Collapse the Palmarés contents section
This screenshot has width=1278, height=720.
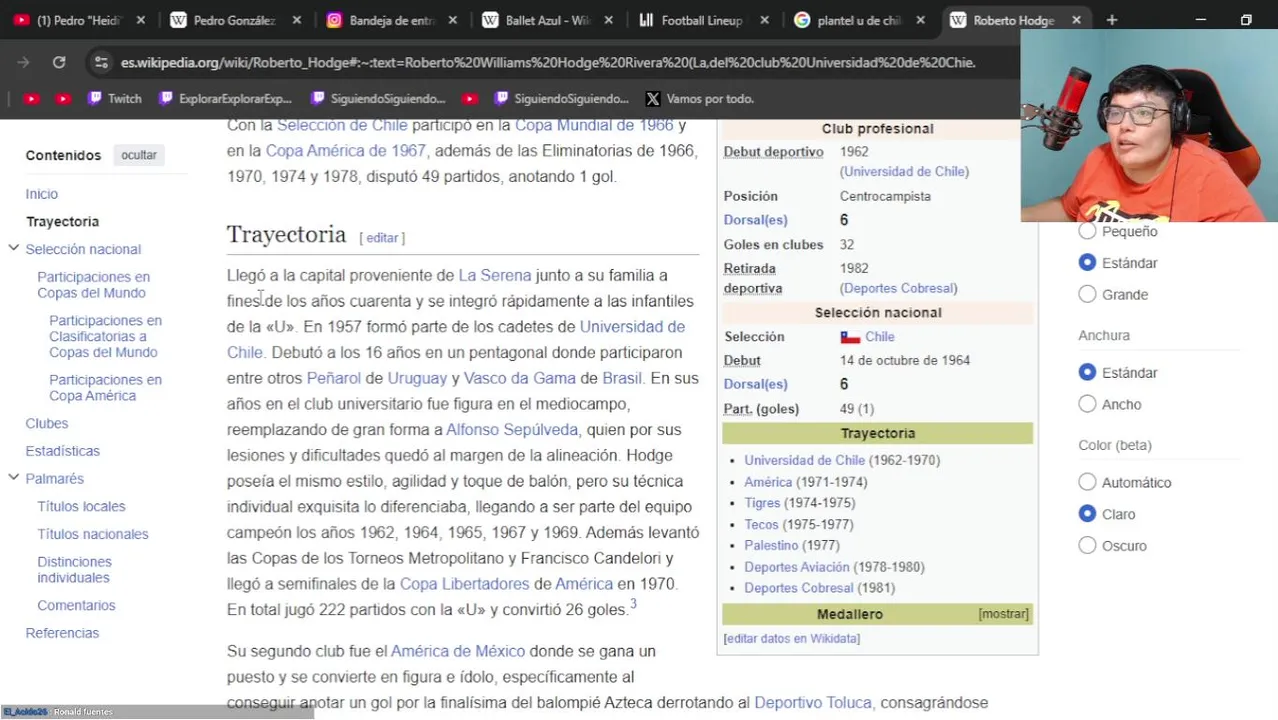14,478
